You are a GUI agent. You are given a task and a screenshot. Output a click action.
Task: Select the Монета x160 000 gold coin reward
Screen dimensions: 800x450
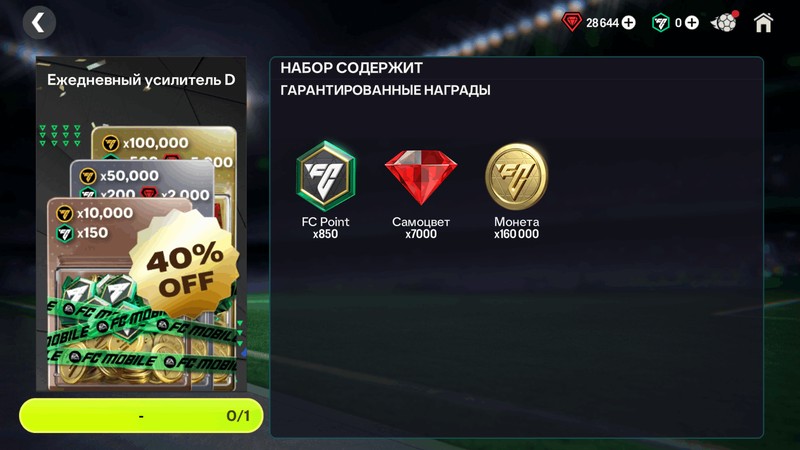pyautogui.click(x=516, y=177)
